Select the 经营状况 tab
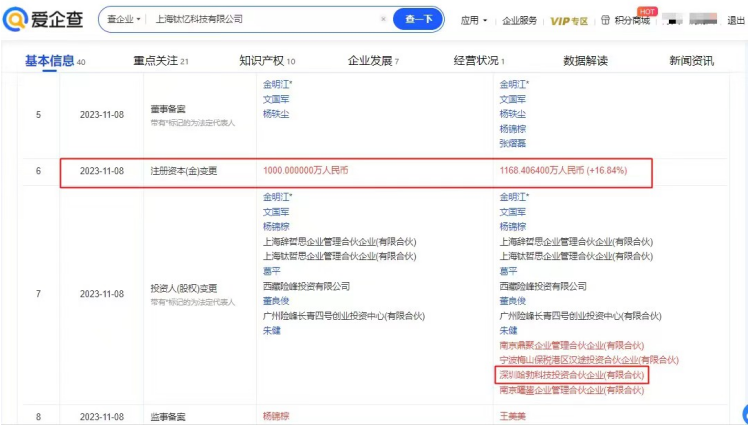This screenshot has height=428, width=754. [x=479, y=61]
